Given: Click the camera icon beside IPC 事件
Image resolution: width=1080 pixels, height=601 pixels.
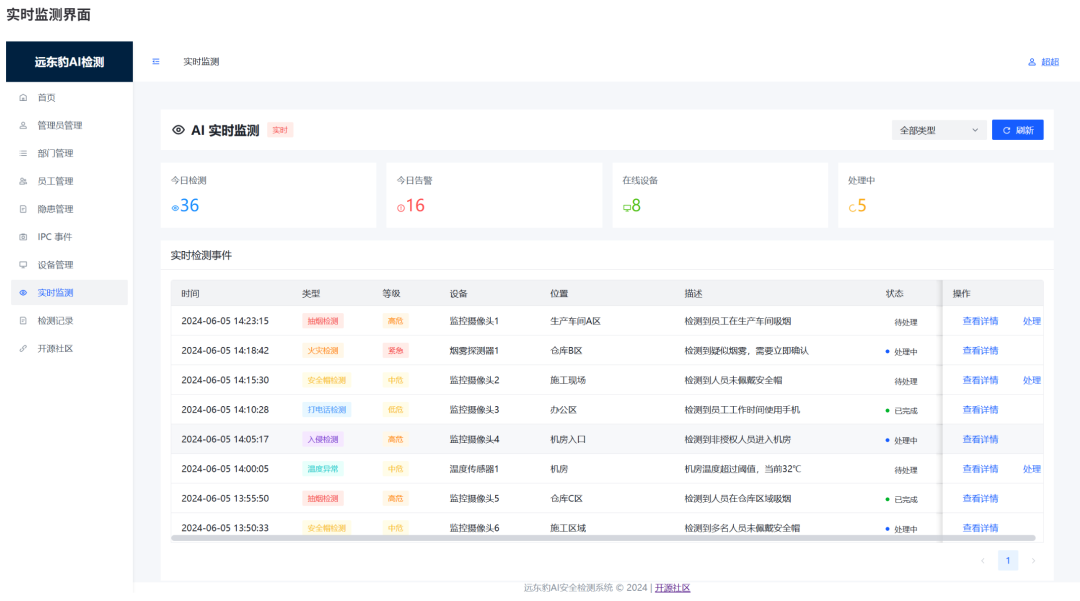Looking at the screenshot, I should (x=23, y=237).
